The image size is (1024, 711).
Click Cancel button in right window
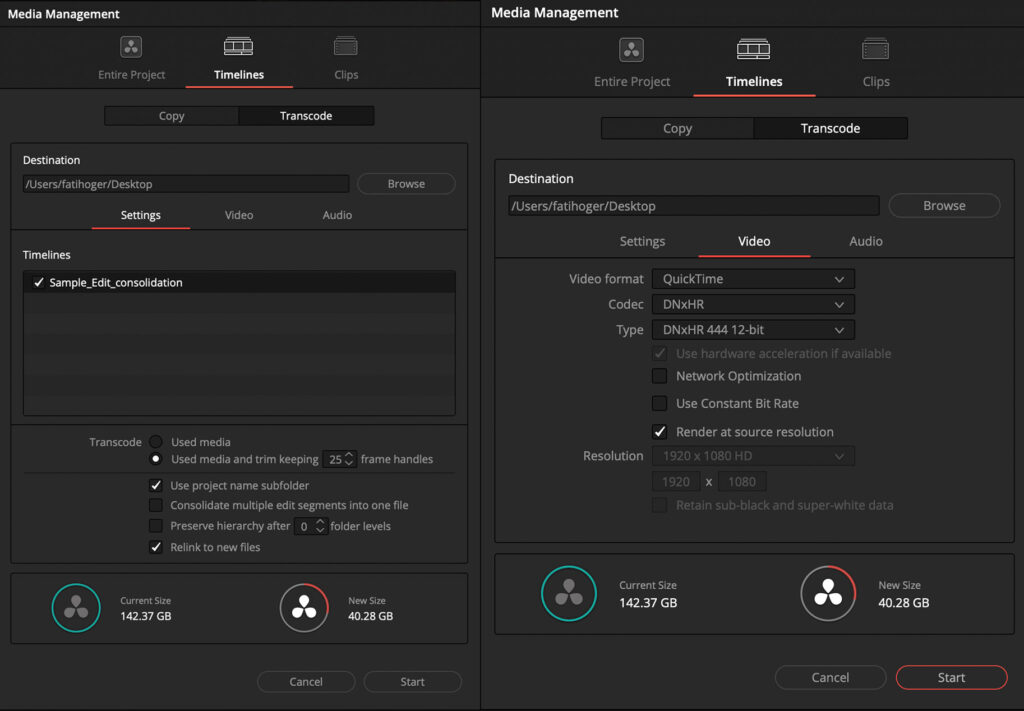[830, 678]
